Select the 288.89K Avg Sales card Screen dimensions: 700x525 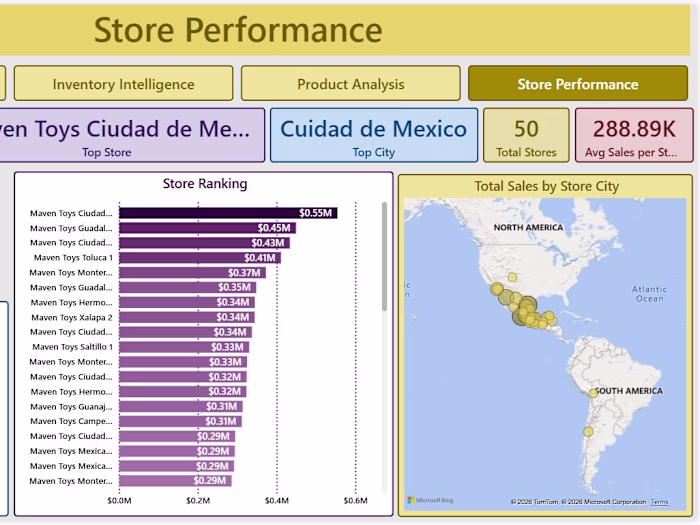coord(634,135)
